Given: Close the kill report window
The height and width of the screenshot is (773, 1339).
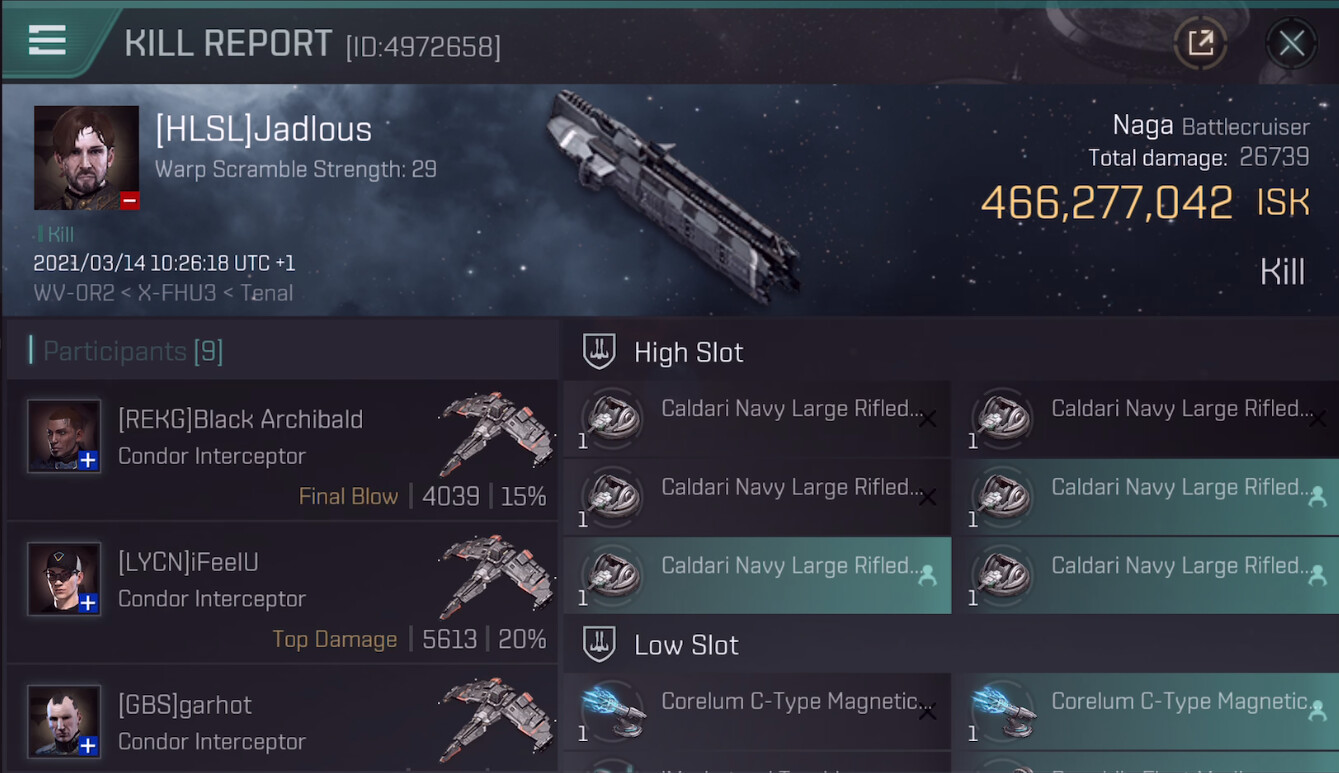Looking at the screenshot, I should click(x=1291, y=43).
